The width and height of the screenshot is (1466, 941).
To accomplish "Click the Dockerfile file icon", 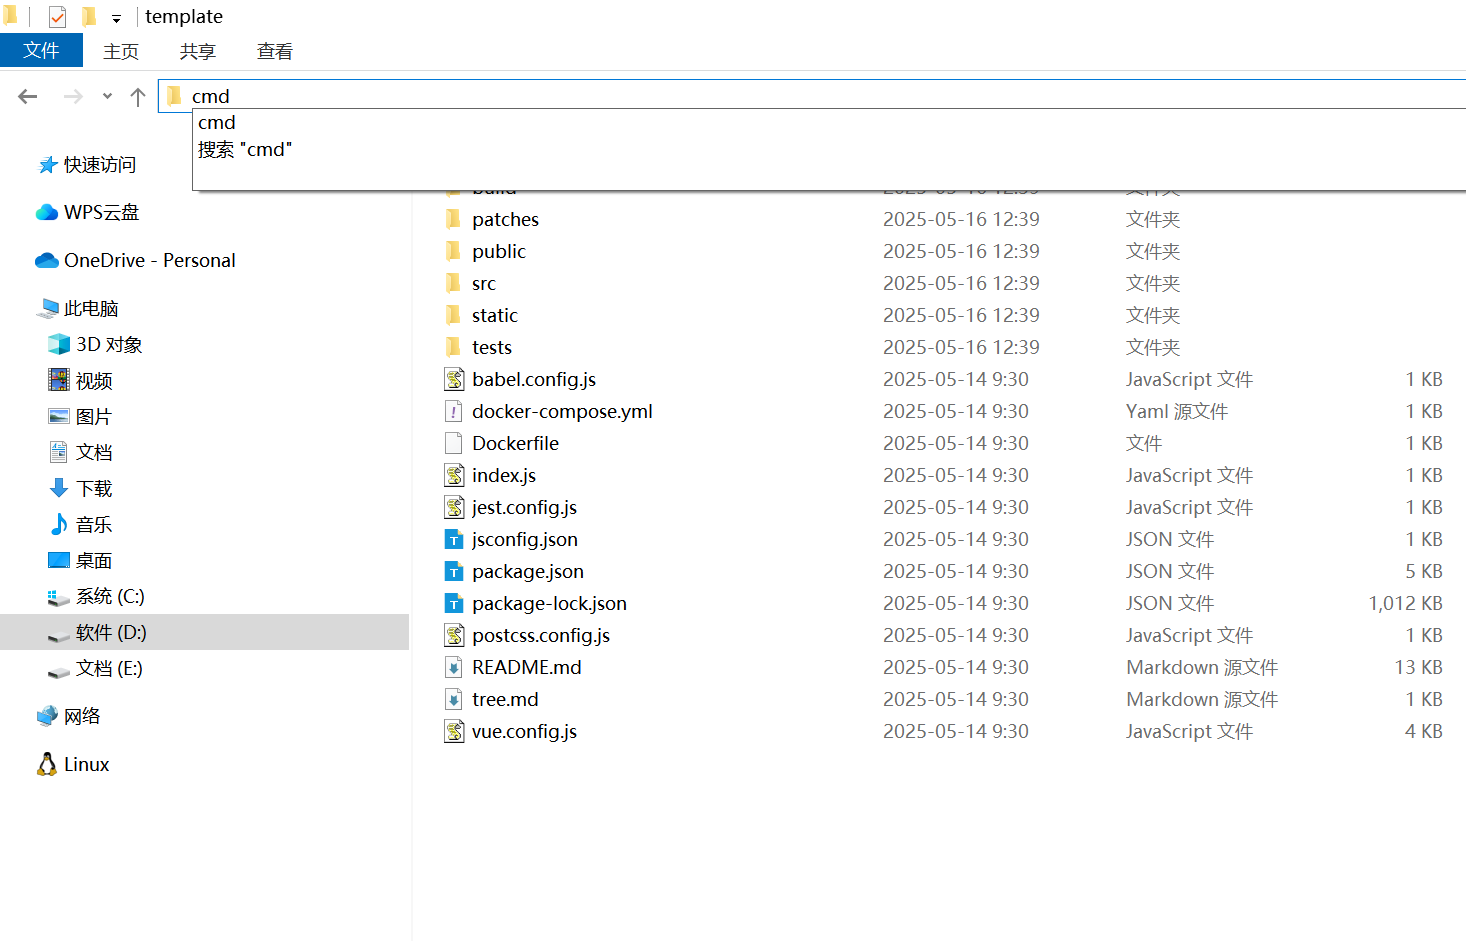I will (454, 444).
